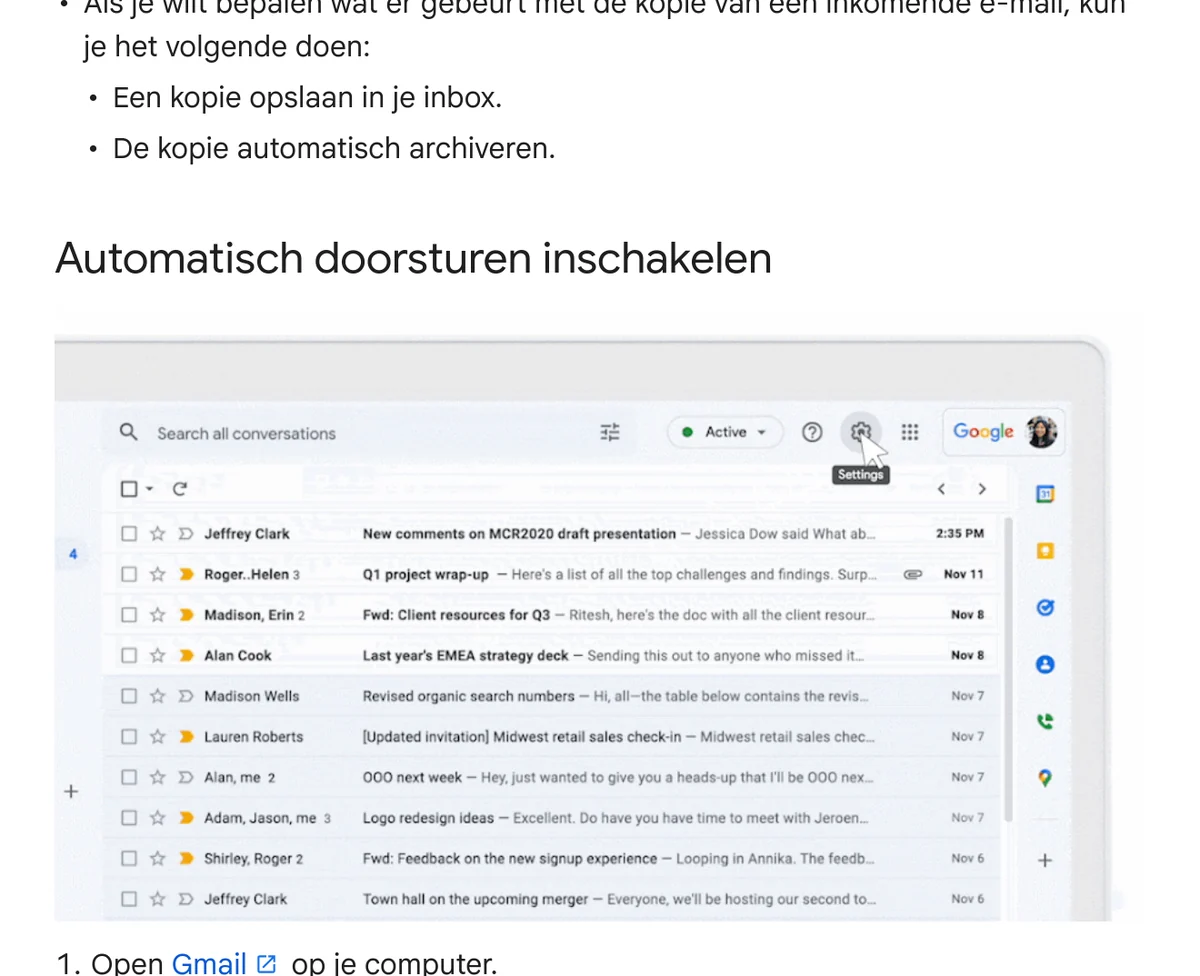Select checkbox for Shirley, Roger email
Viewport: 1200px width, 976px height.
(129, 858)
